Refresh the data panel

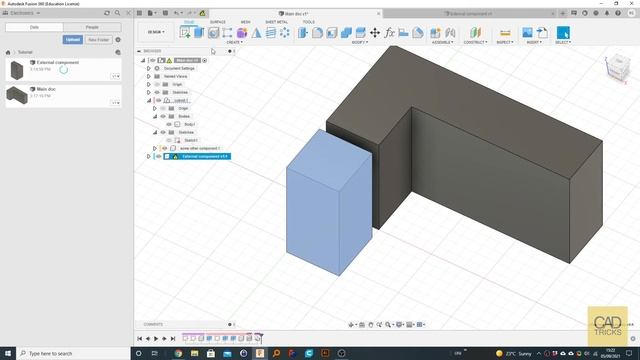pos(107,13)
